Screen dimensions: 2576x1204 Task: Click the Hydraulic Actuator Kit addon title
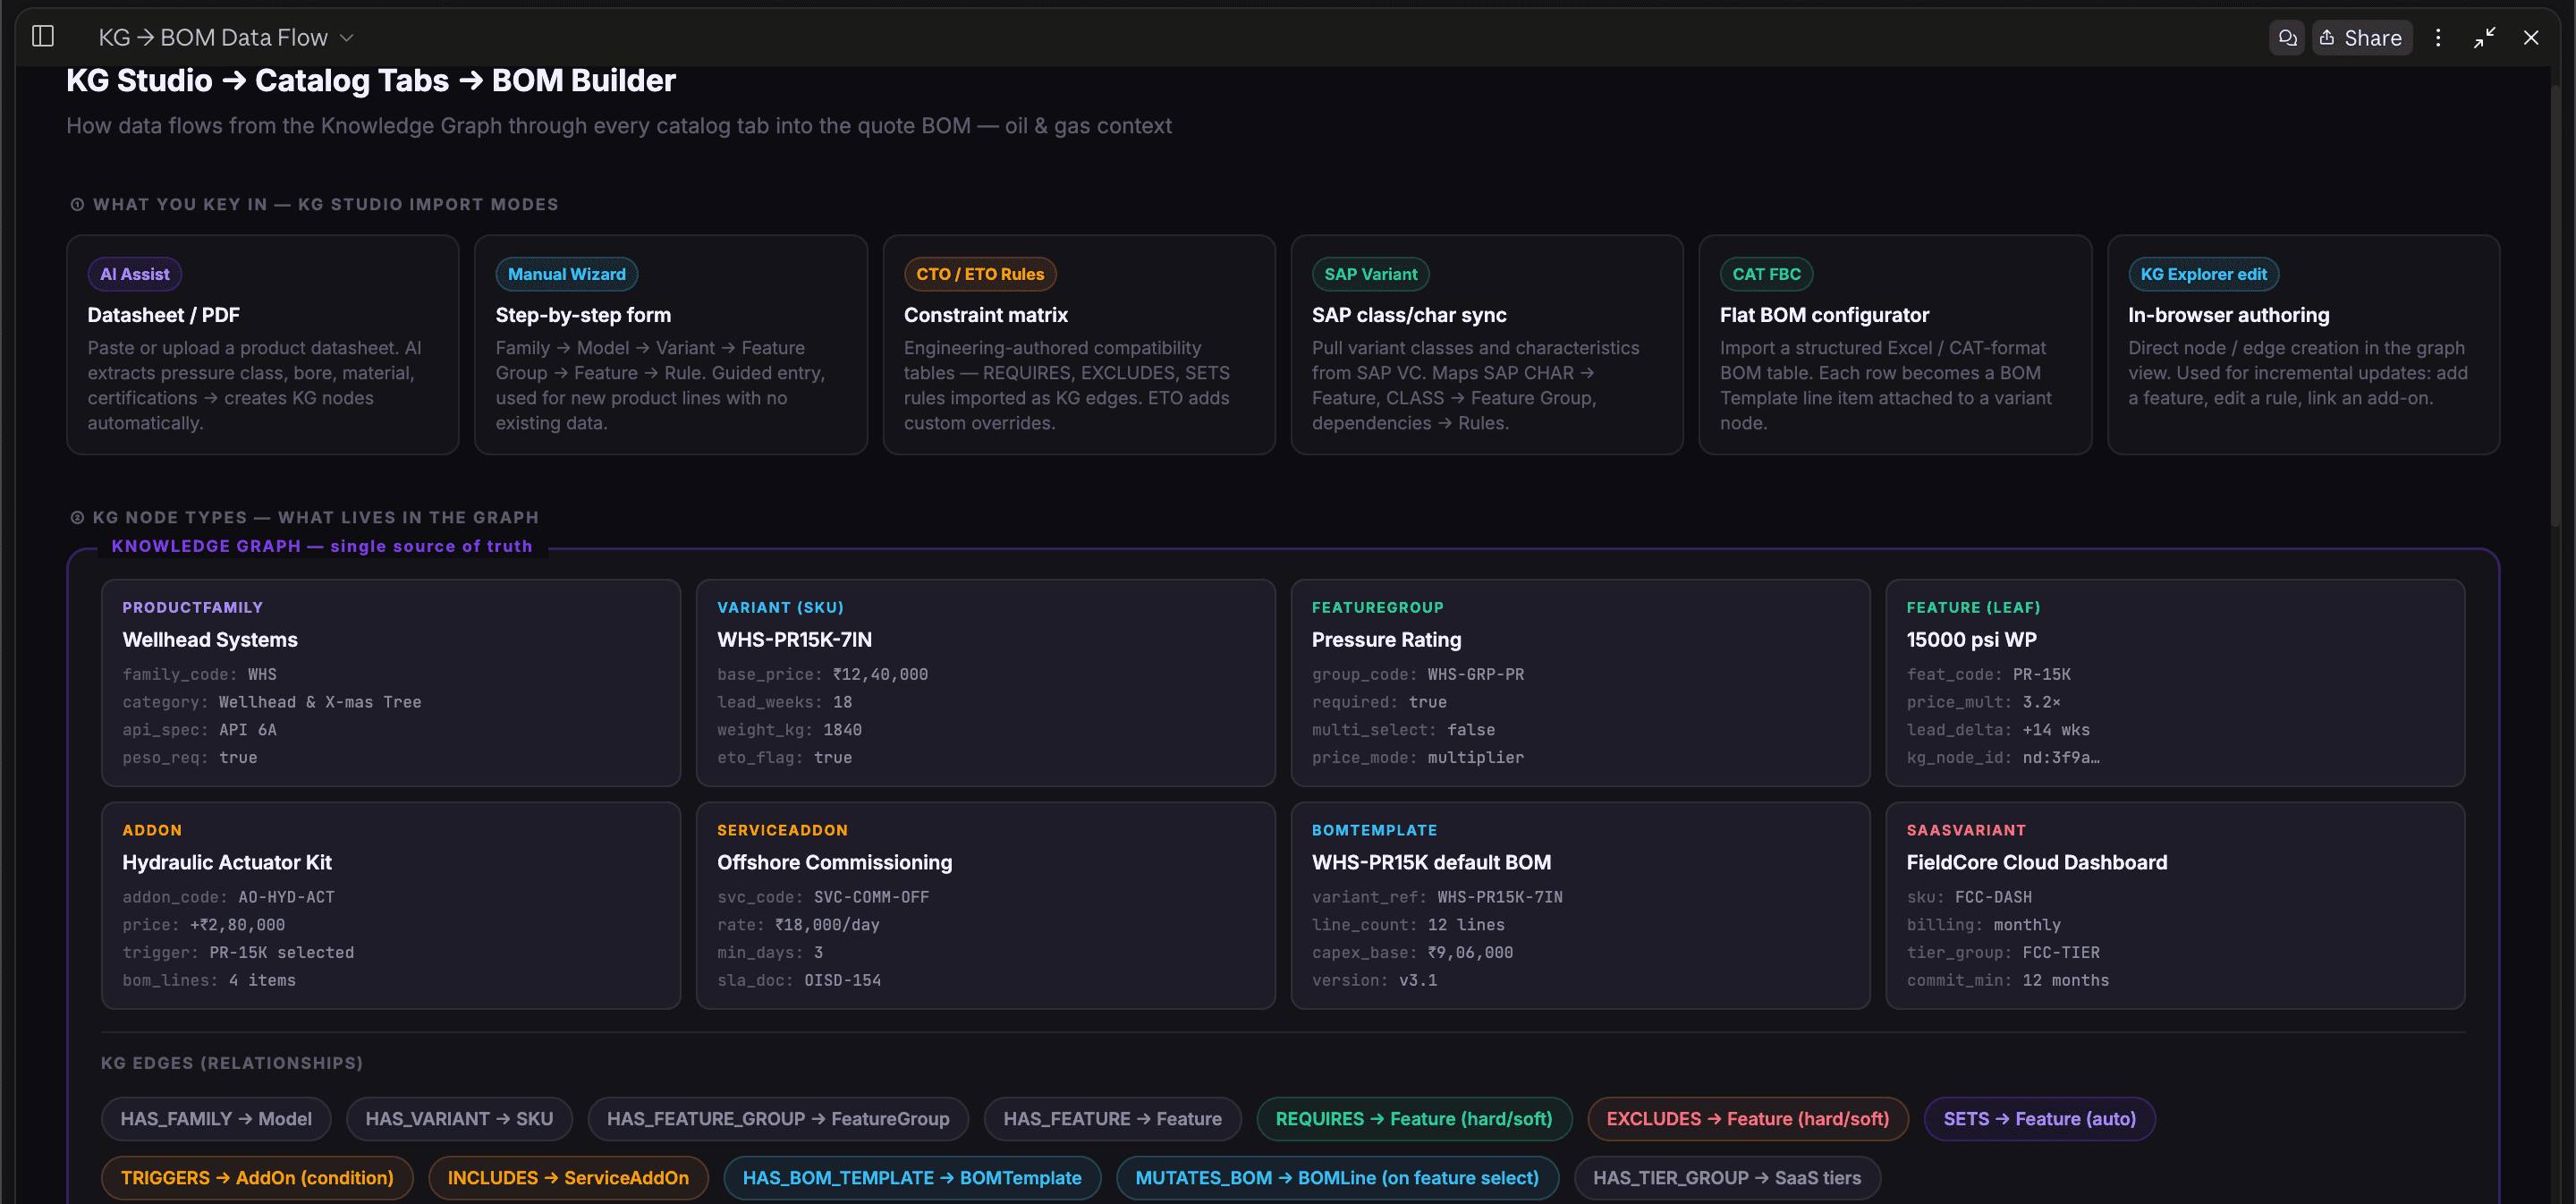point(227,863)
